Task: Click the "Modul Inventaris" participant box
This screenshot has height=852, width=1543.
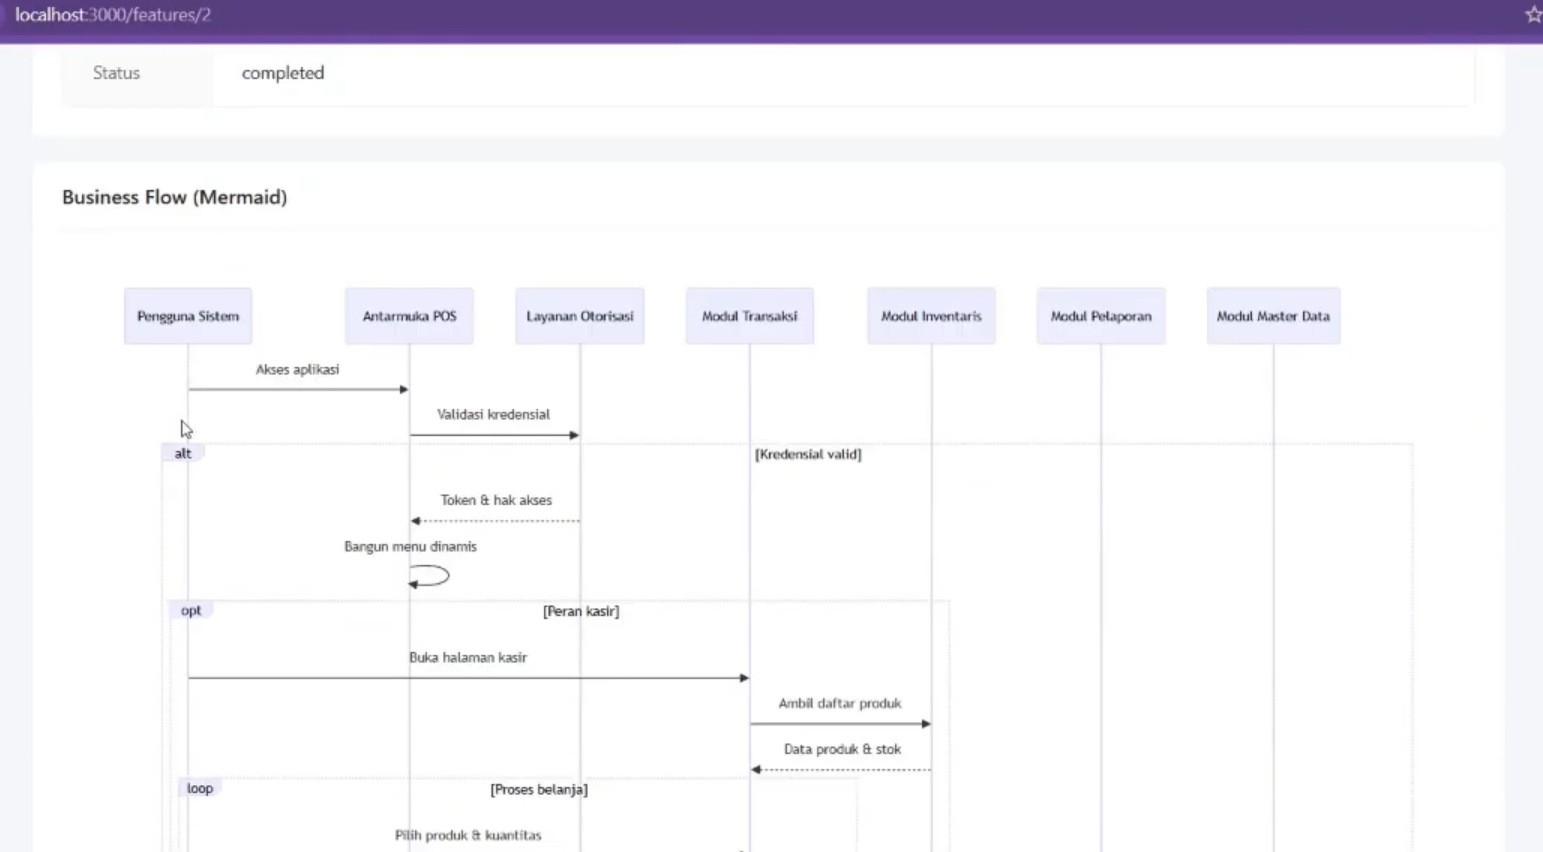Action: (931, 316)
